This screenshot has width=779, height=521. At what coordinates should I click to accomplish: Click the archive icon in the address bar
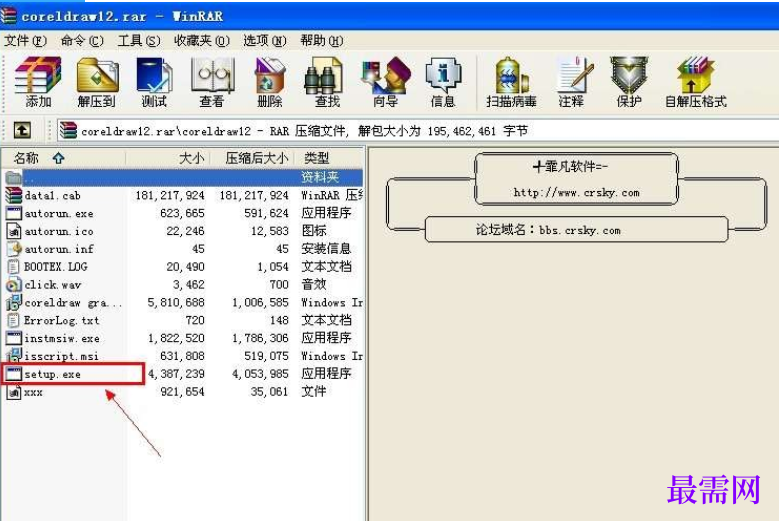[68, 131]
